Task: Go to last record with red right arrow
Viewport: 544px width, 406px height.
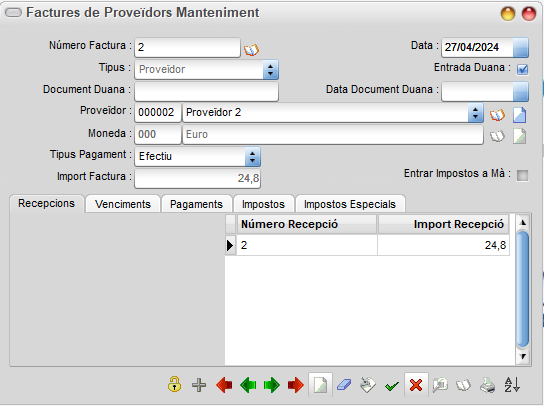Action: 296,385
